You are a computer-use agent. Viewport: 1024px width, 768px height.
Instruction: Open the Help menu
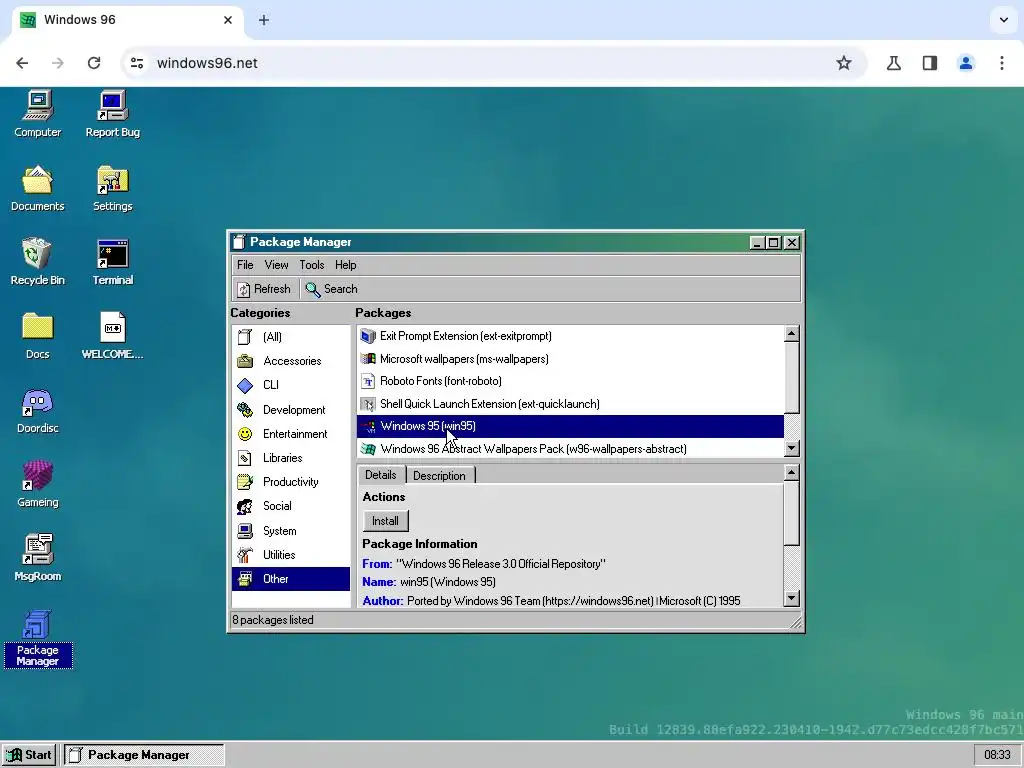tap(345, 265)
